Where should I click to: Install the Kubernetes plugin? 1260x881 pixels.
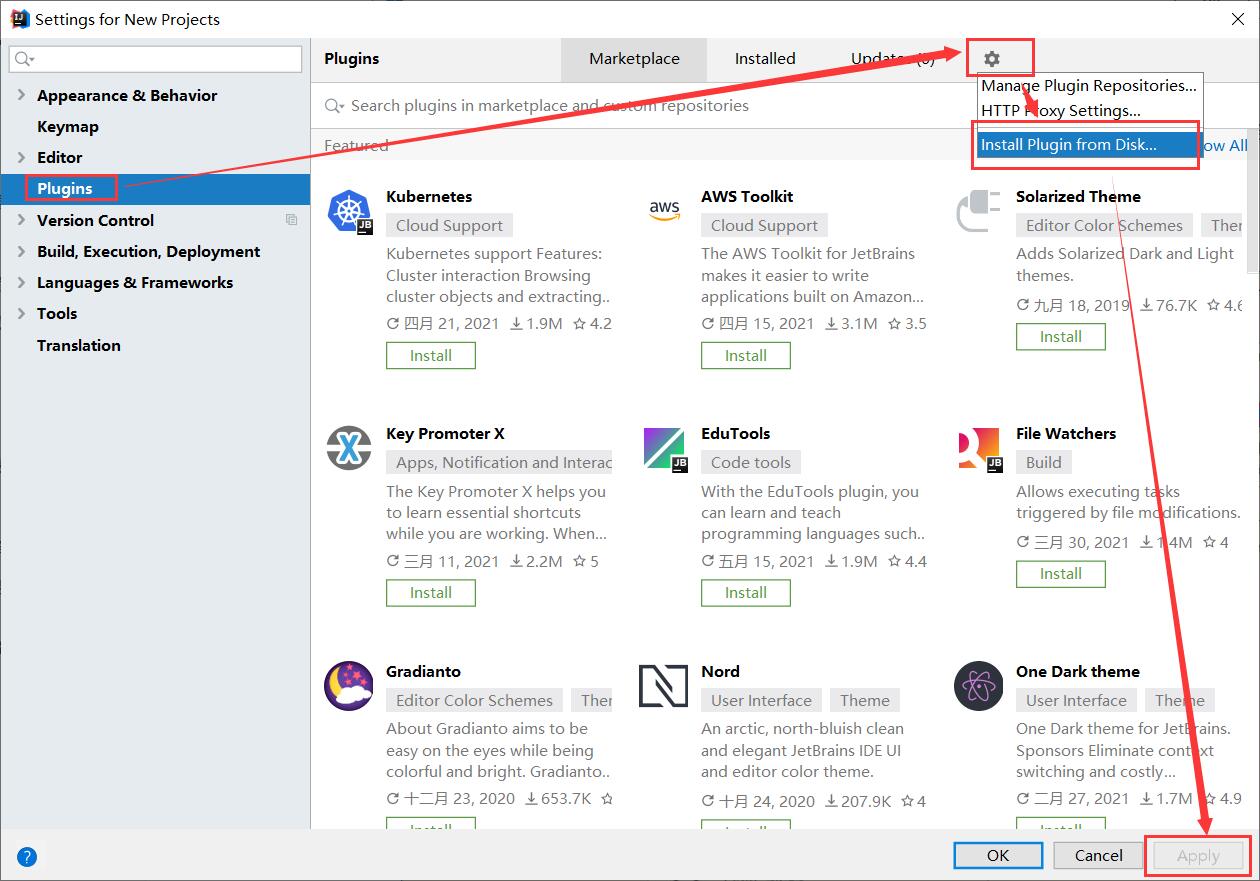pyautogui.click(x=431, y=355)
